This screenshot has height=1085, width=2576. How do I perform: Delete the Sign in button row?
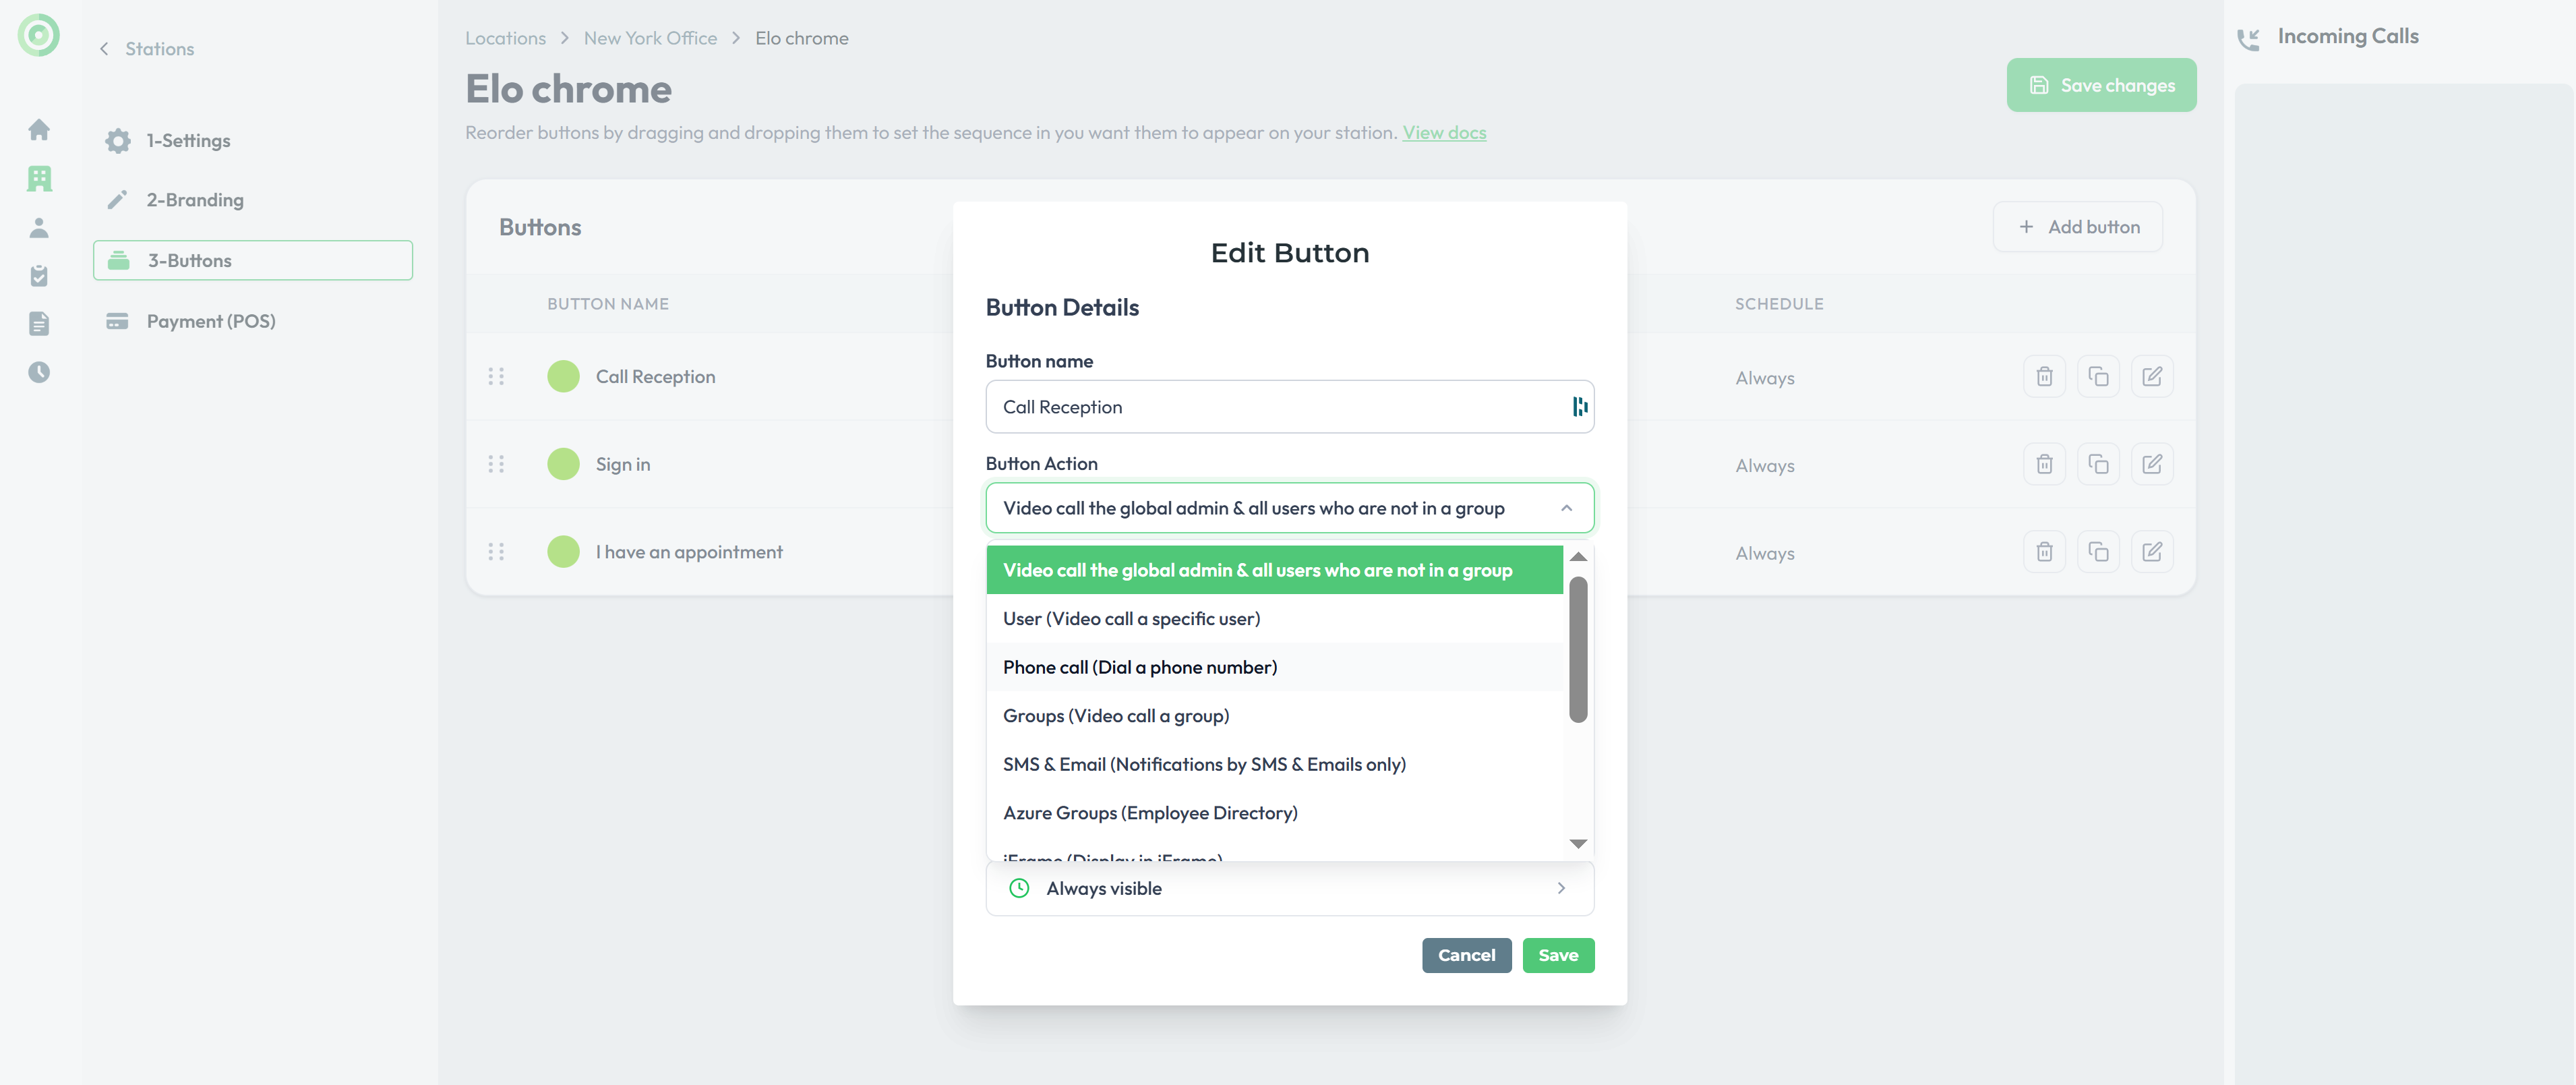pyautogui.click(x=2044, y=464)
